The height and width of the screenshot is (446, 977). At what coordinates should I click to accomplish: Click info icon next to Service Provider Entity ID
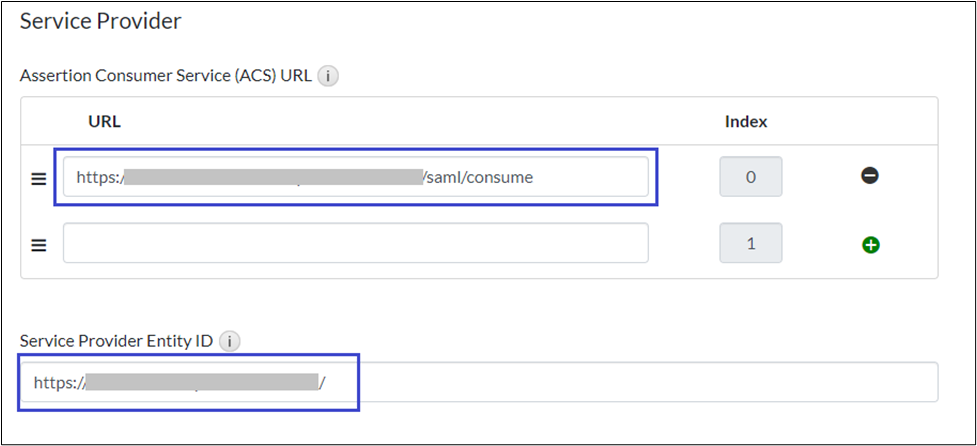(230, 342)
